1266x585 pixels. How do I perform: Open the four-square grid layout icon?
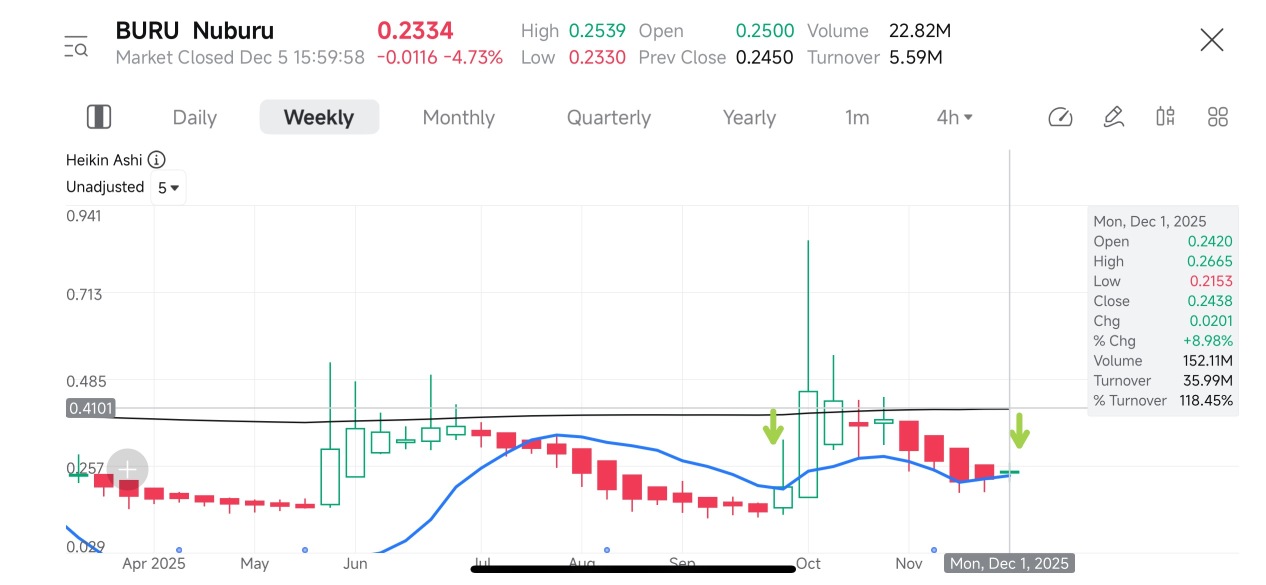[1217, 117]
